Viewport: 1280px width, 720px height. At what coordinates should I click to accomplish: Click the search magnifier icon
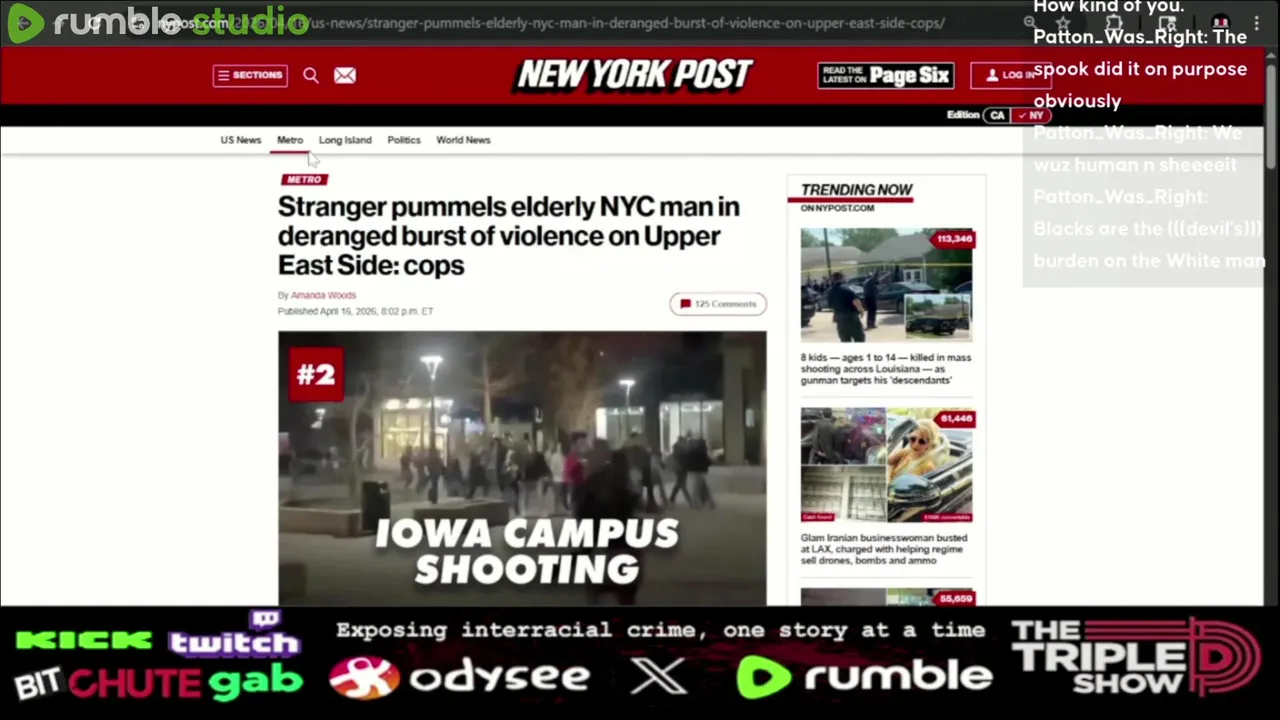pos(311,75)
